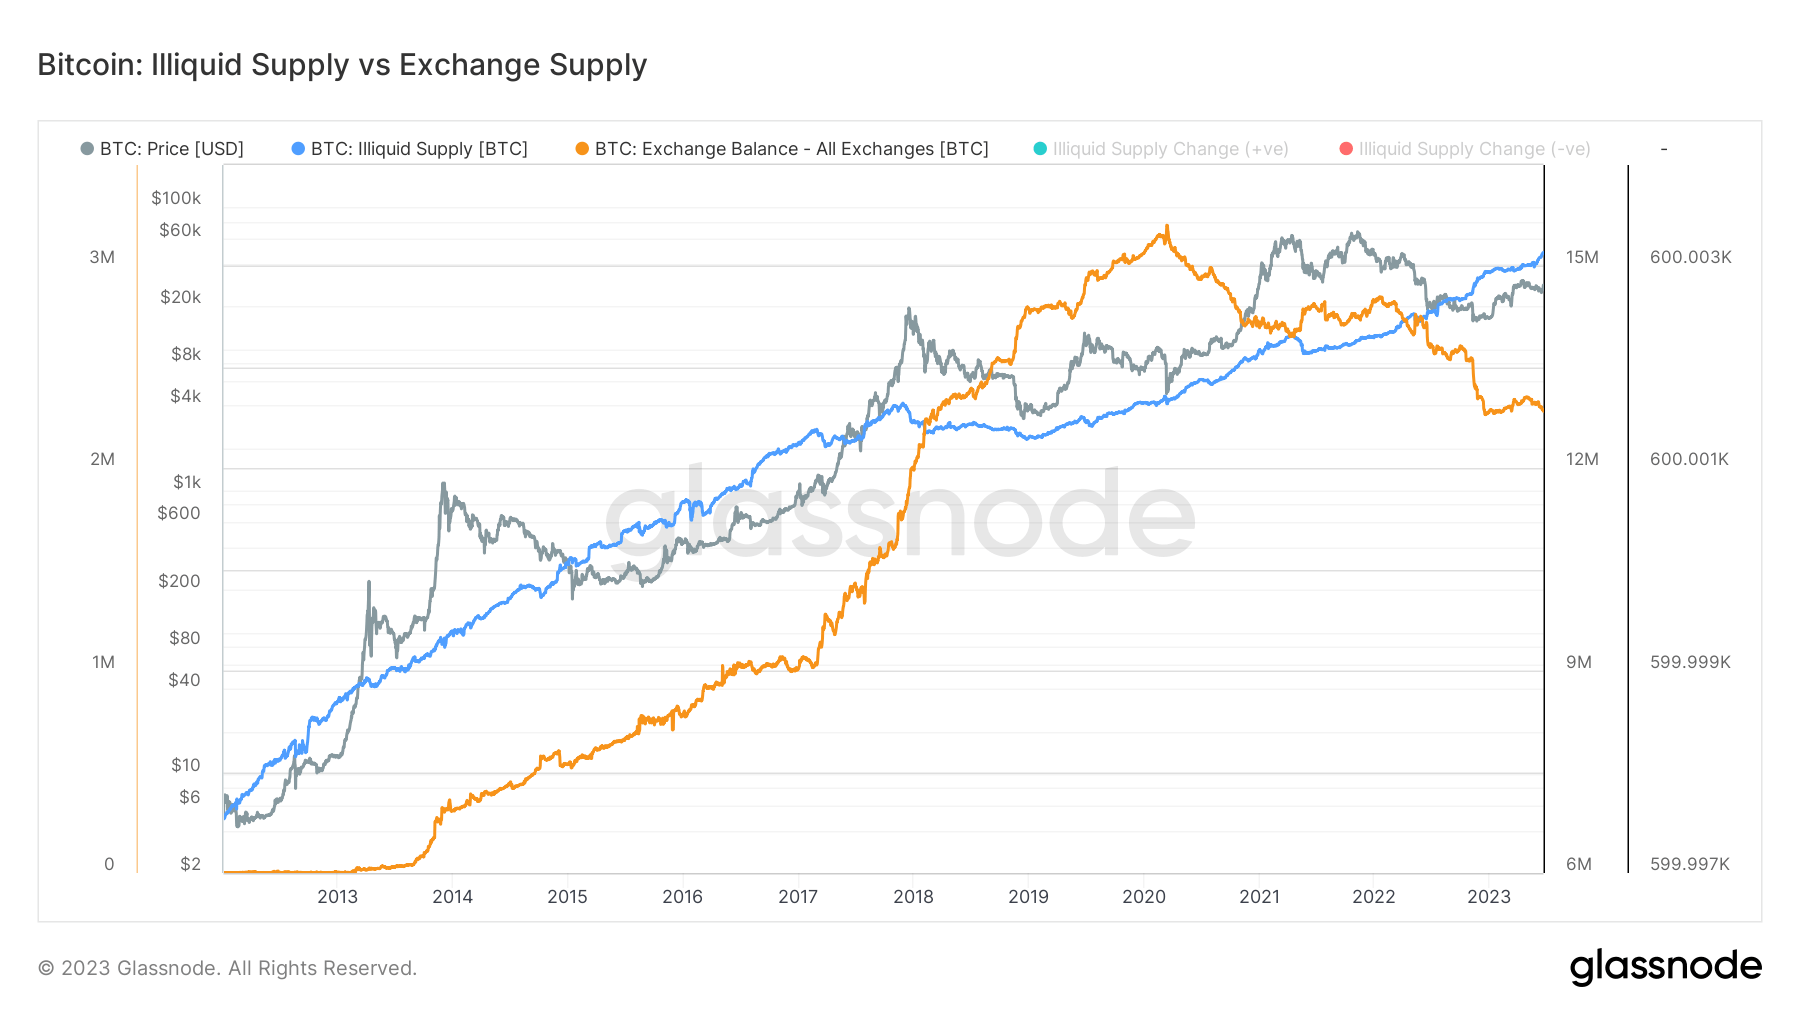Image resolution: width=1800 pixels, height=1013 pixels.
Task: Click the 2013 x-axis label
Action: 337,896
